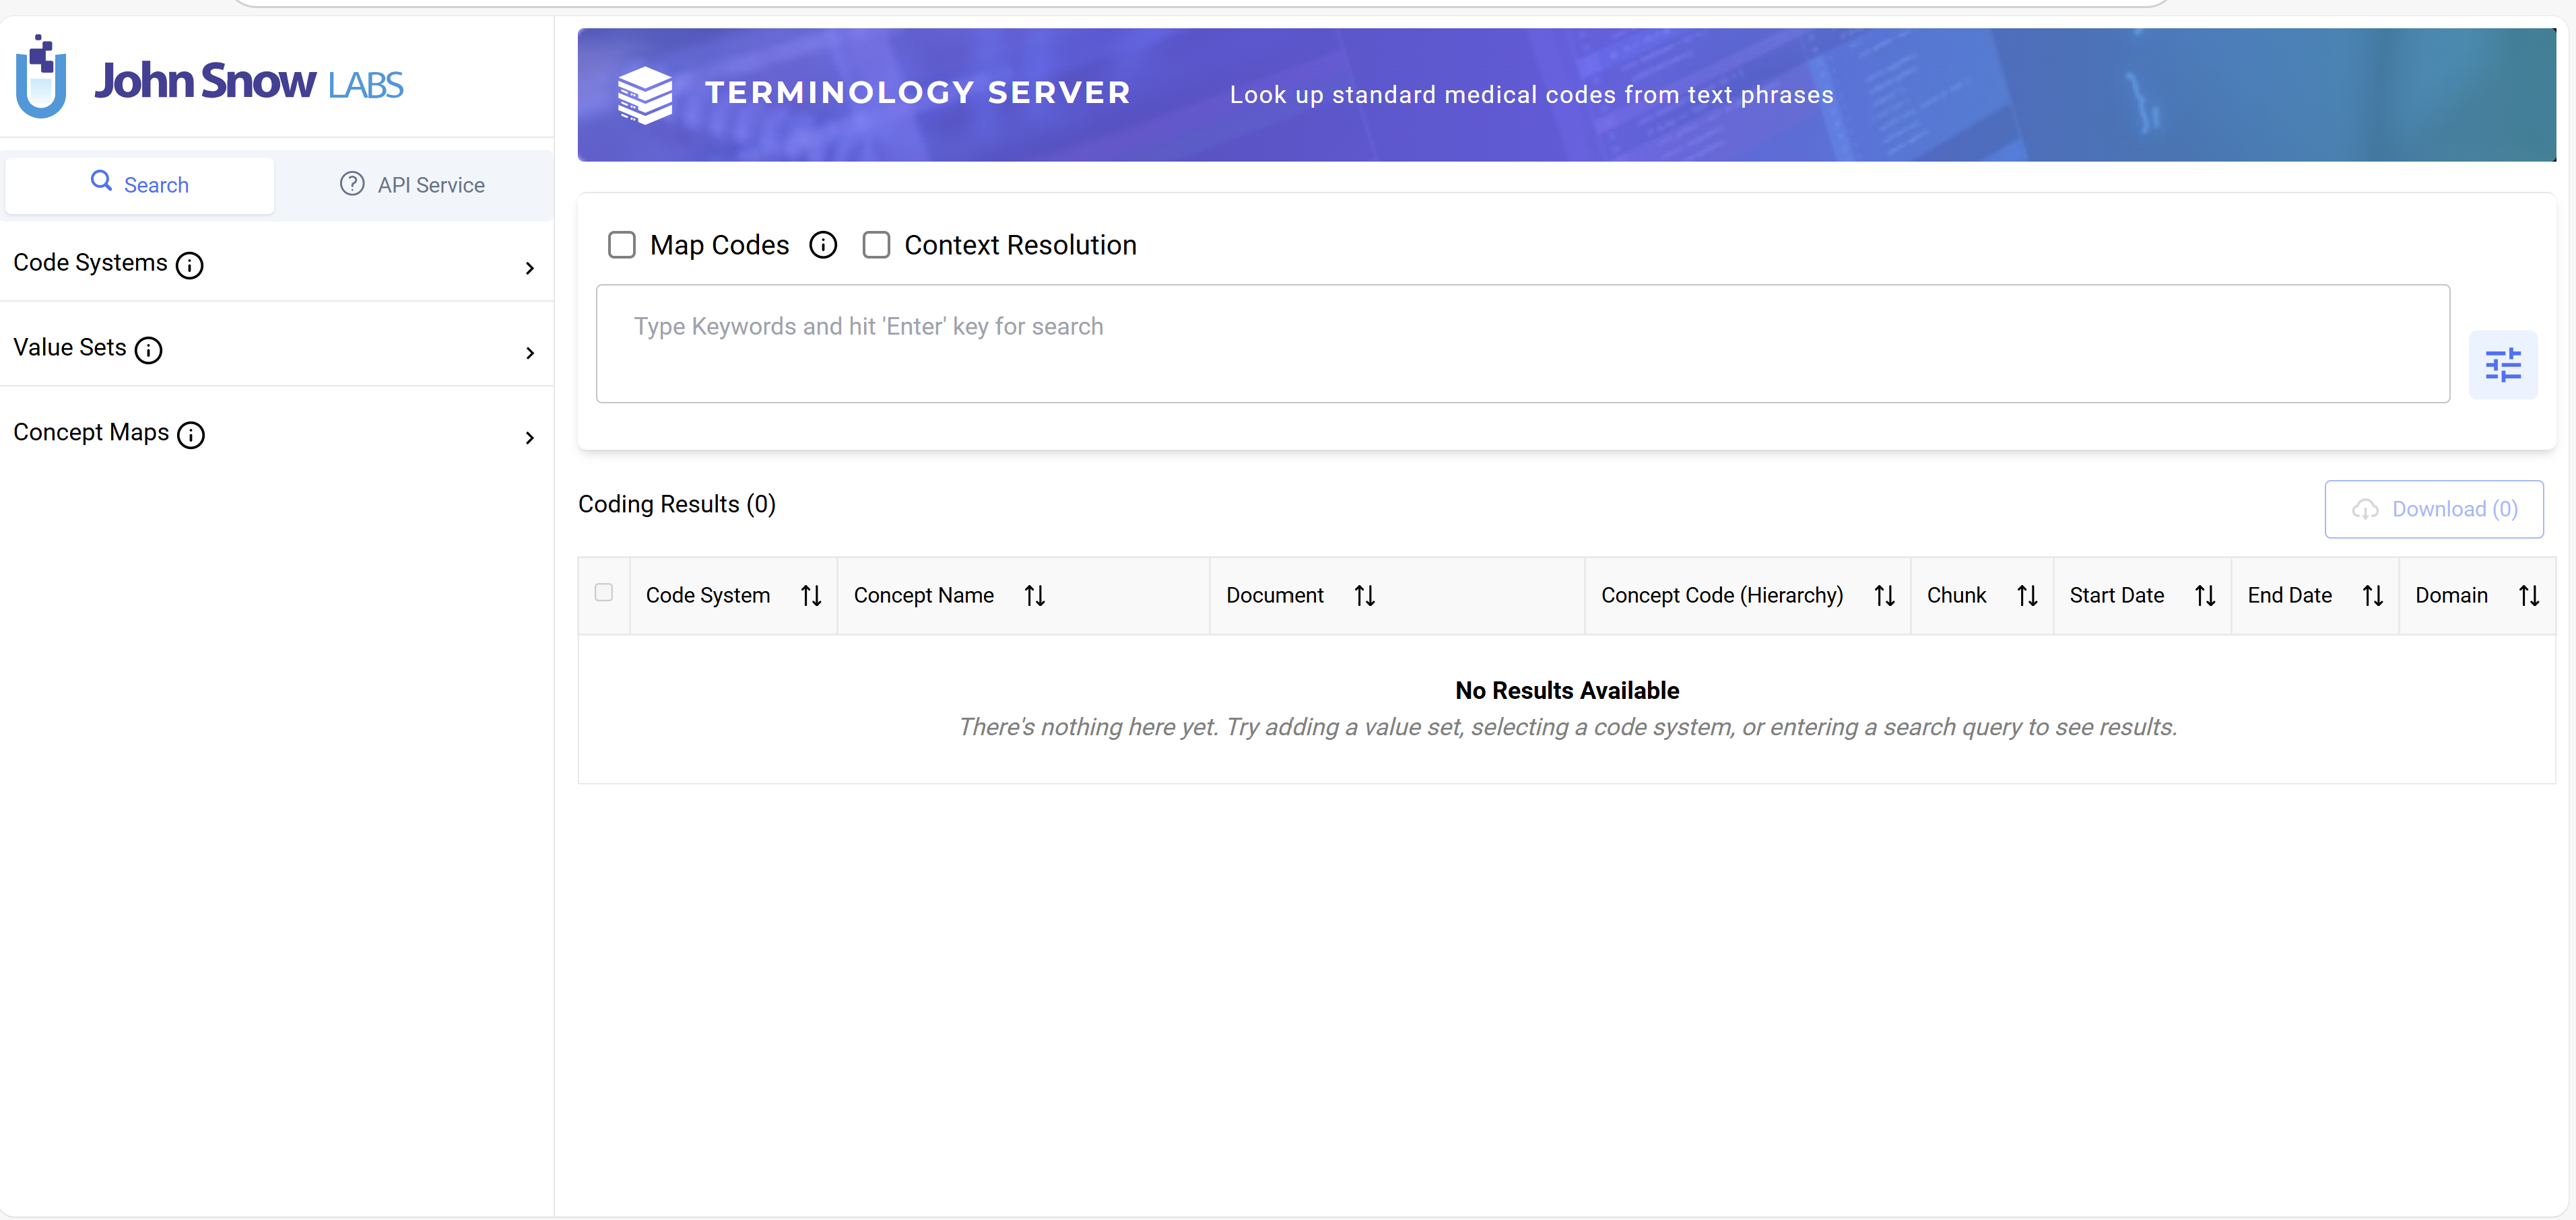Sort by End Date column
This screenshot has width=2576, height=1220.
pyautogui.click(x=2373, y=596)
